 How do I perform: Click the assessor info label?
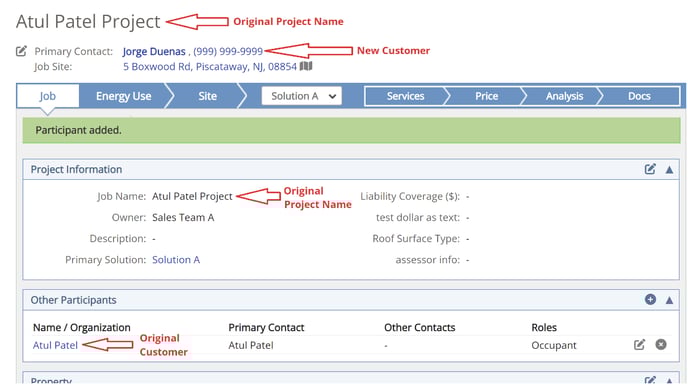pyautogui.click(x=428, y=260)
